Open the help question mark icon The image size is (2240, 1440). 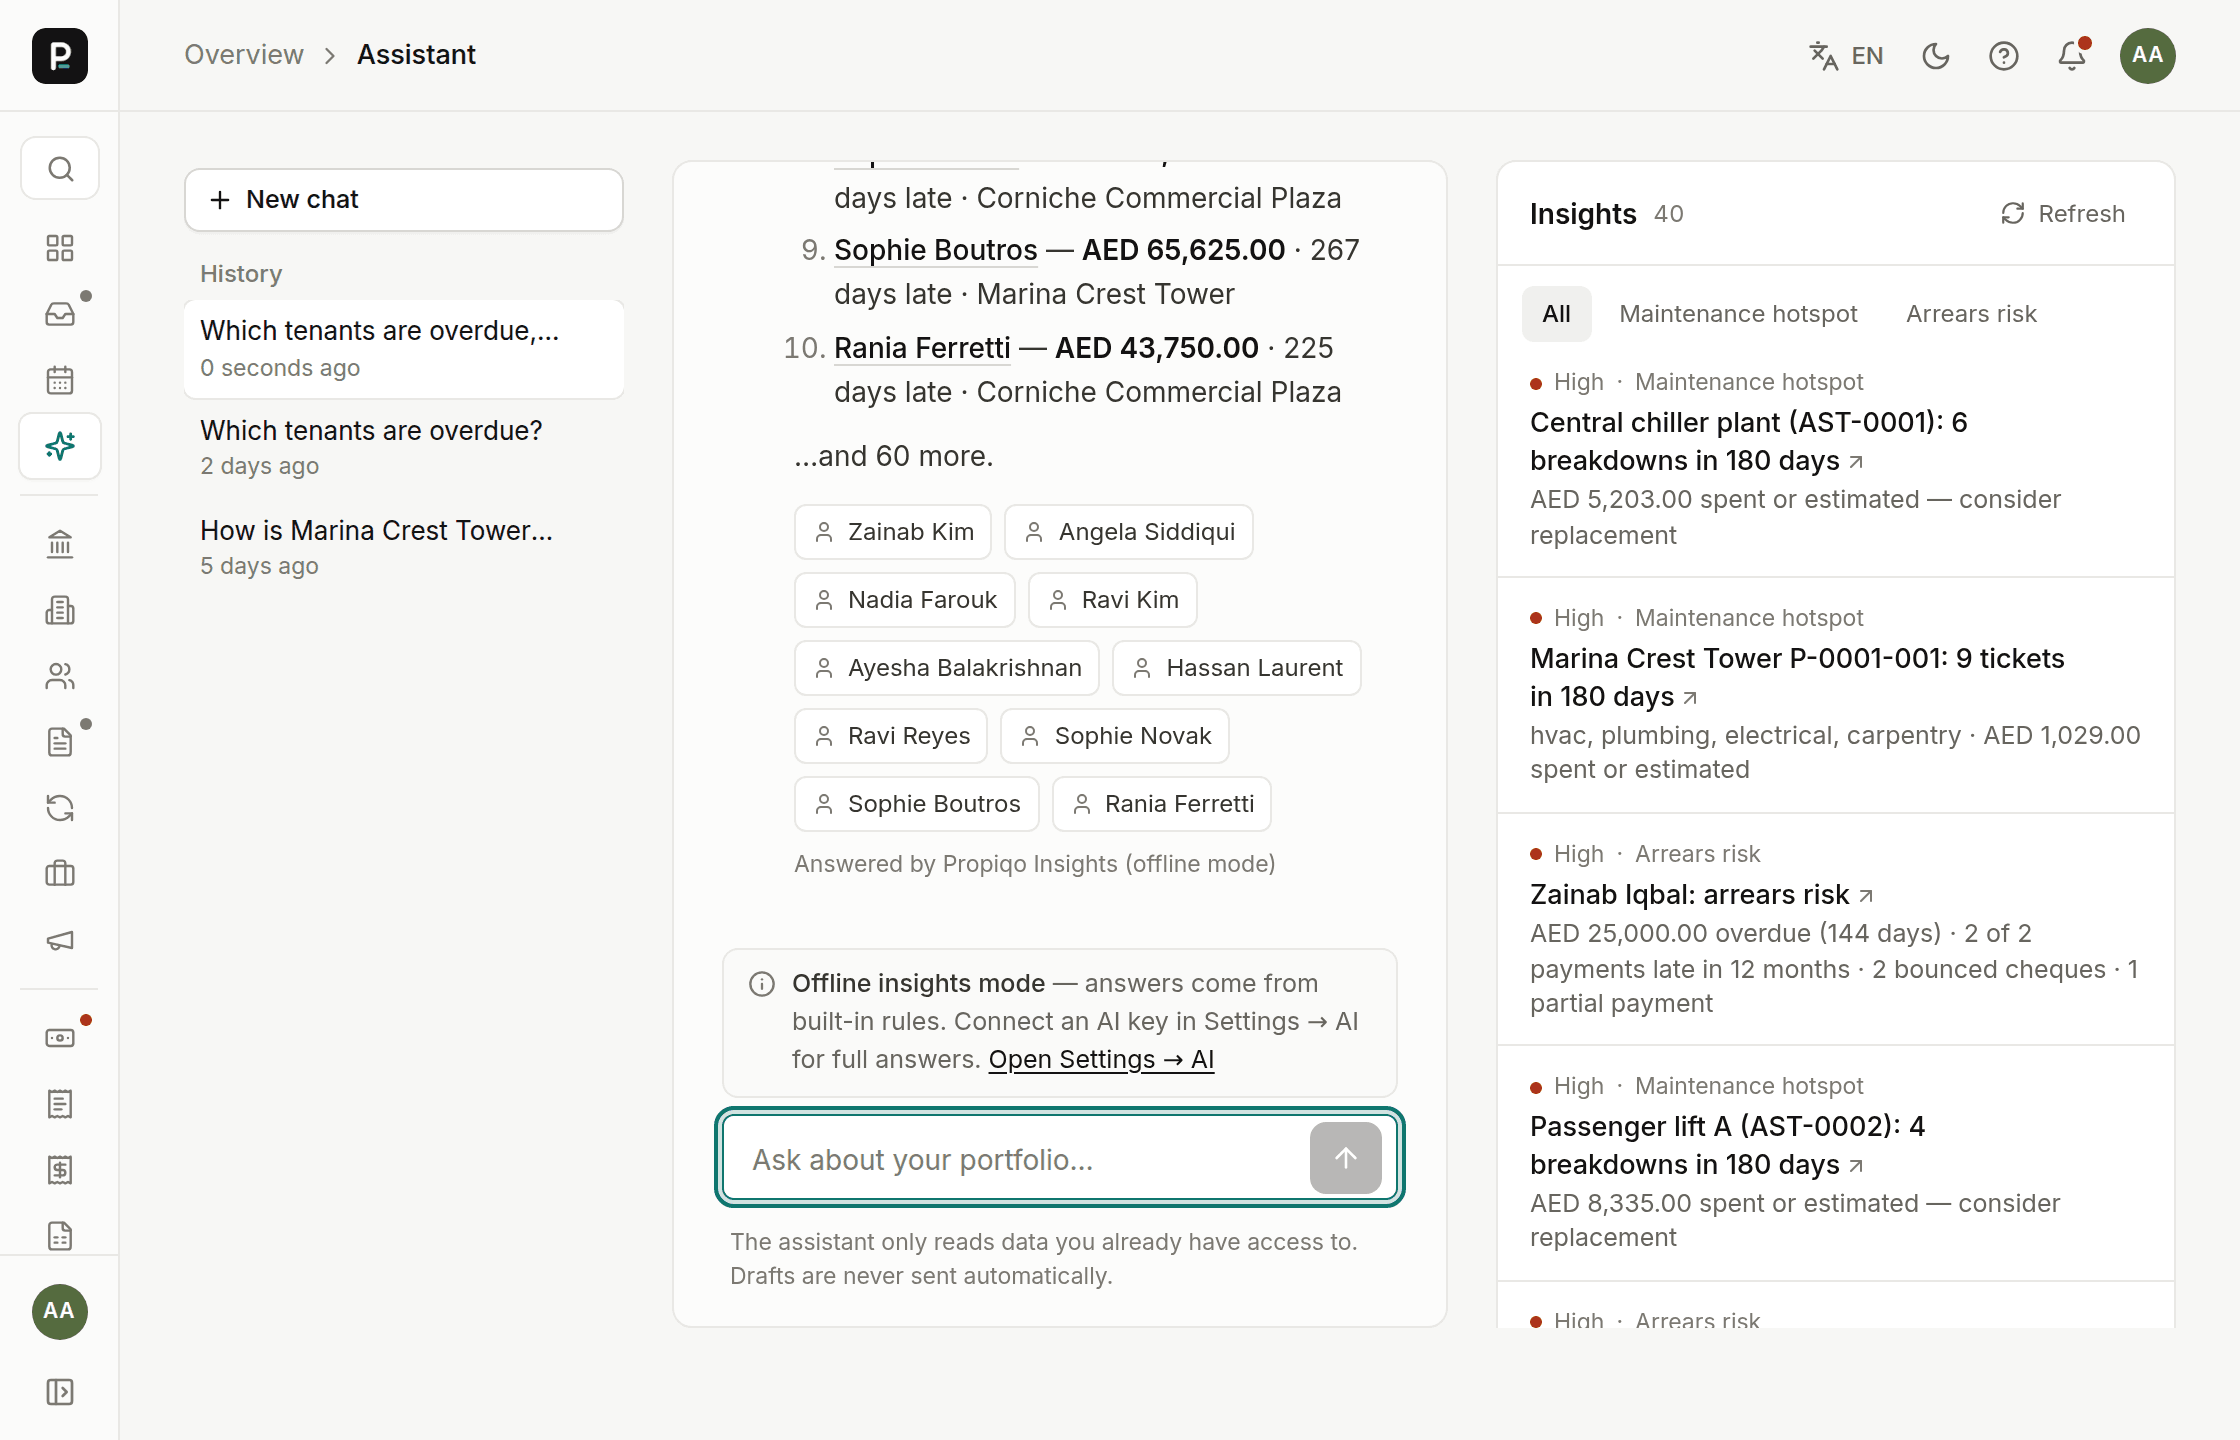point(2004,56)
